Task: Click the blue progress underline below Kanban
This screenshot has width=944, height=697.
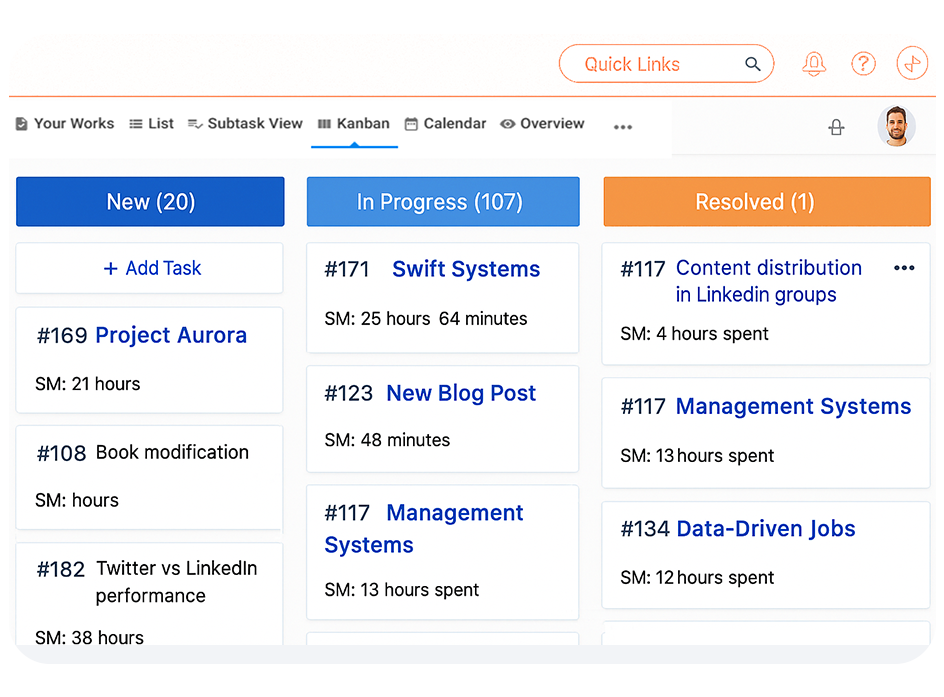Action: pos(353,145)
